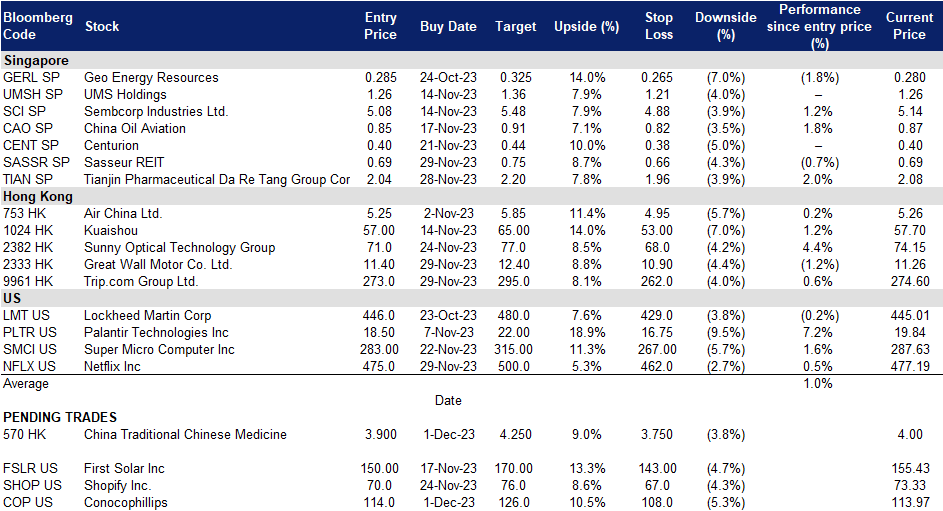This screenshot has height=511, width=943.
Task: Click the 'Date' label below Average
Action: pyautogui.click(x=448, y=400)
